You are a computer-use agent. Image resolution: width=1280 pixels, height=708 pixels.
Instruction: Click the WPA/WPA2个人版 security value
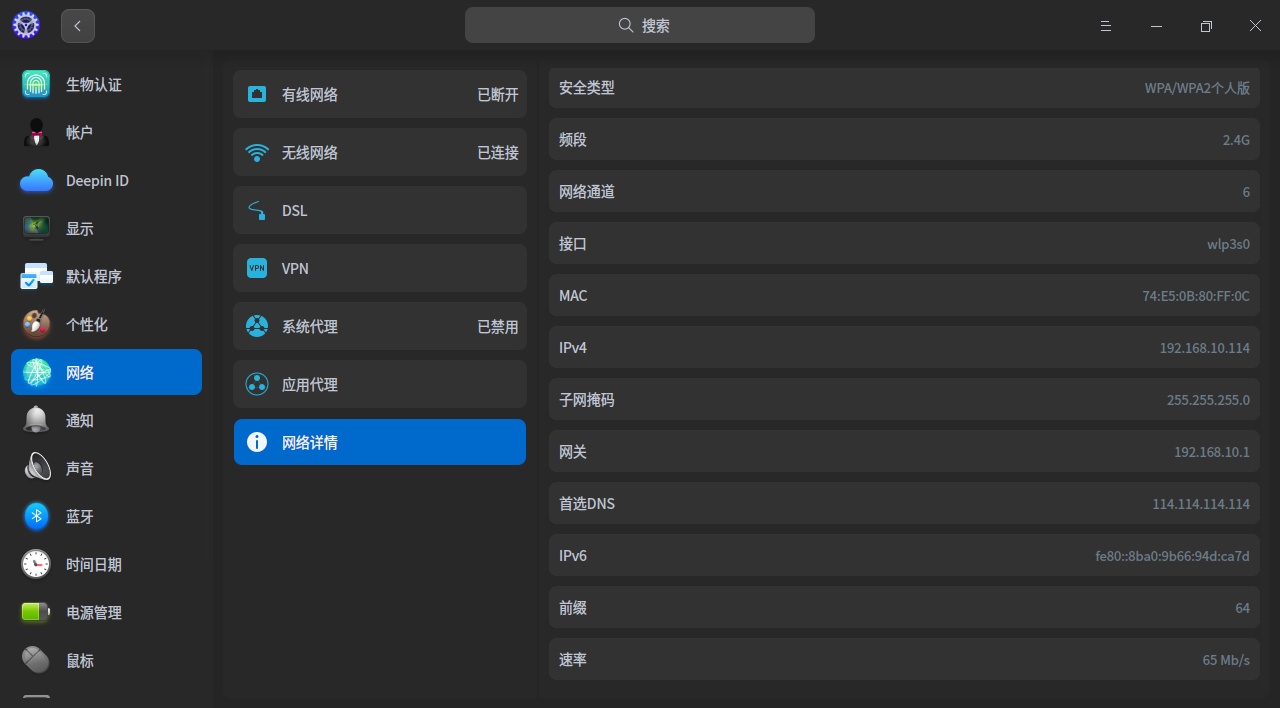[1197, 88]
